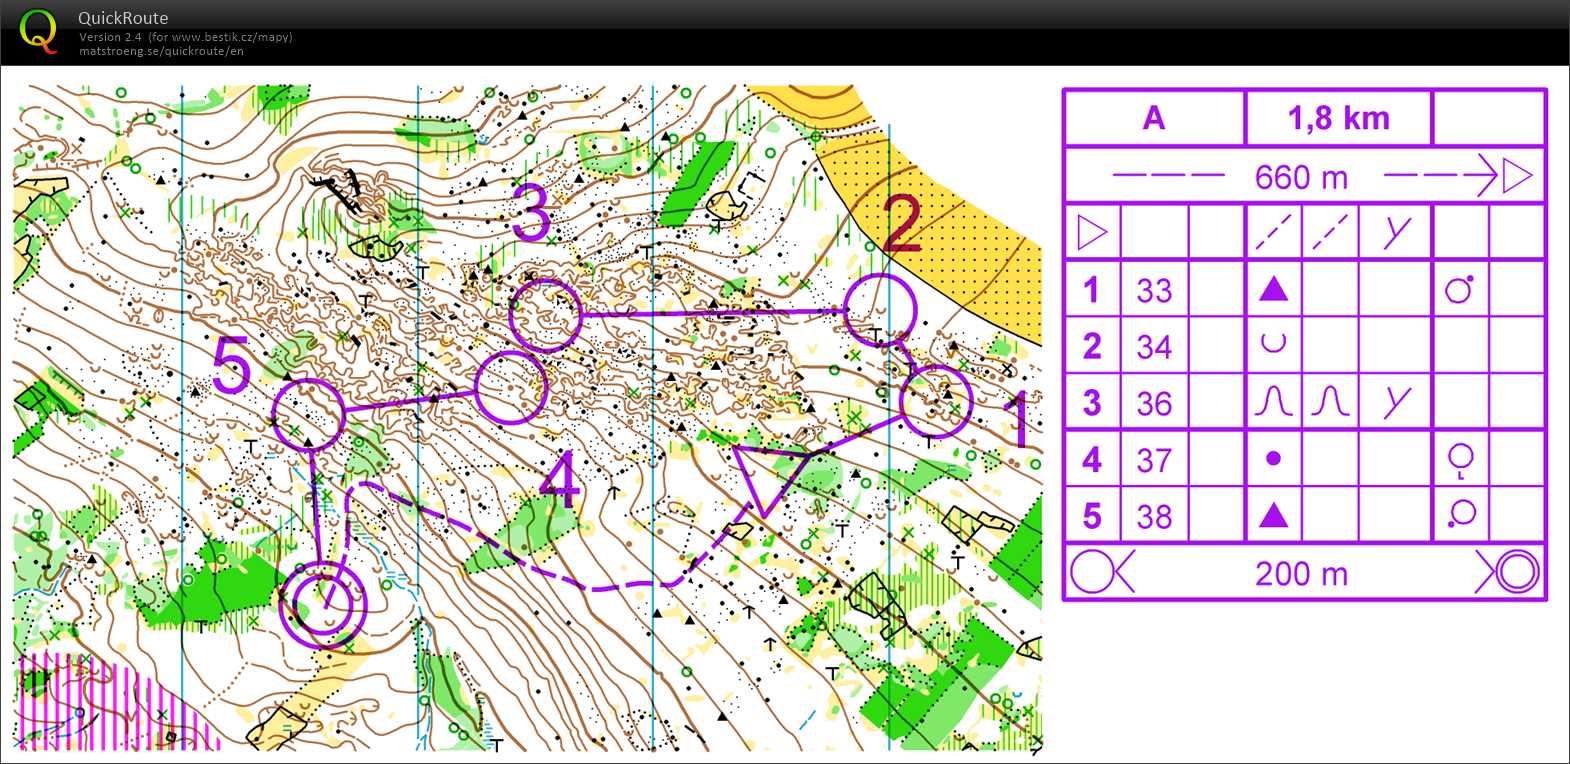
Task: Select the control 1 circle on the map
Action: 936,401
